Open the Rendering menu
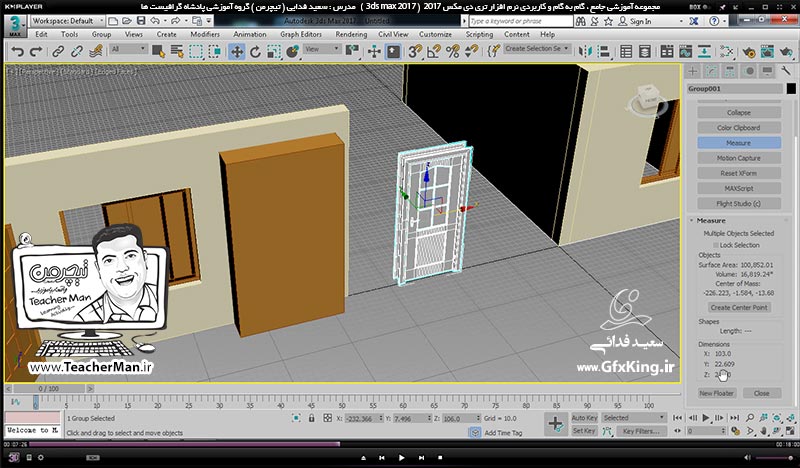 [x=351, y=34]
